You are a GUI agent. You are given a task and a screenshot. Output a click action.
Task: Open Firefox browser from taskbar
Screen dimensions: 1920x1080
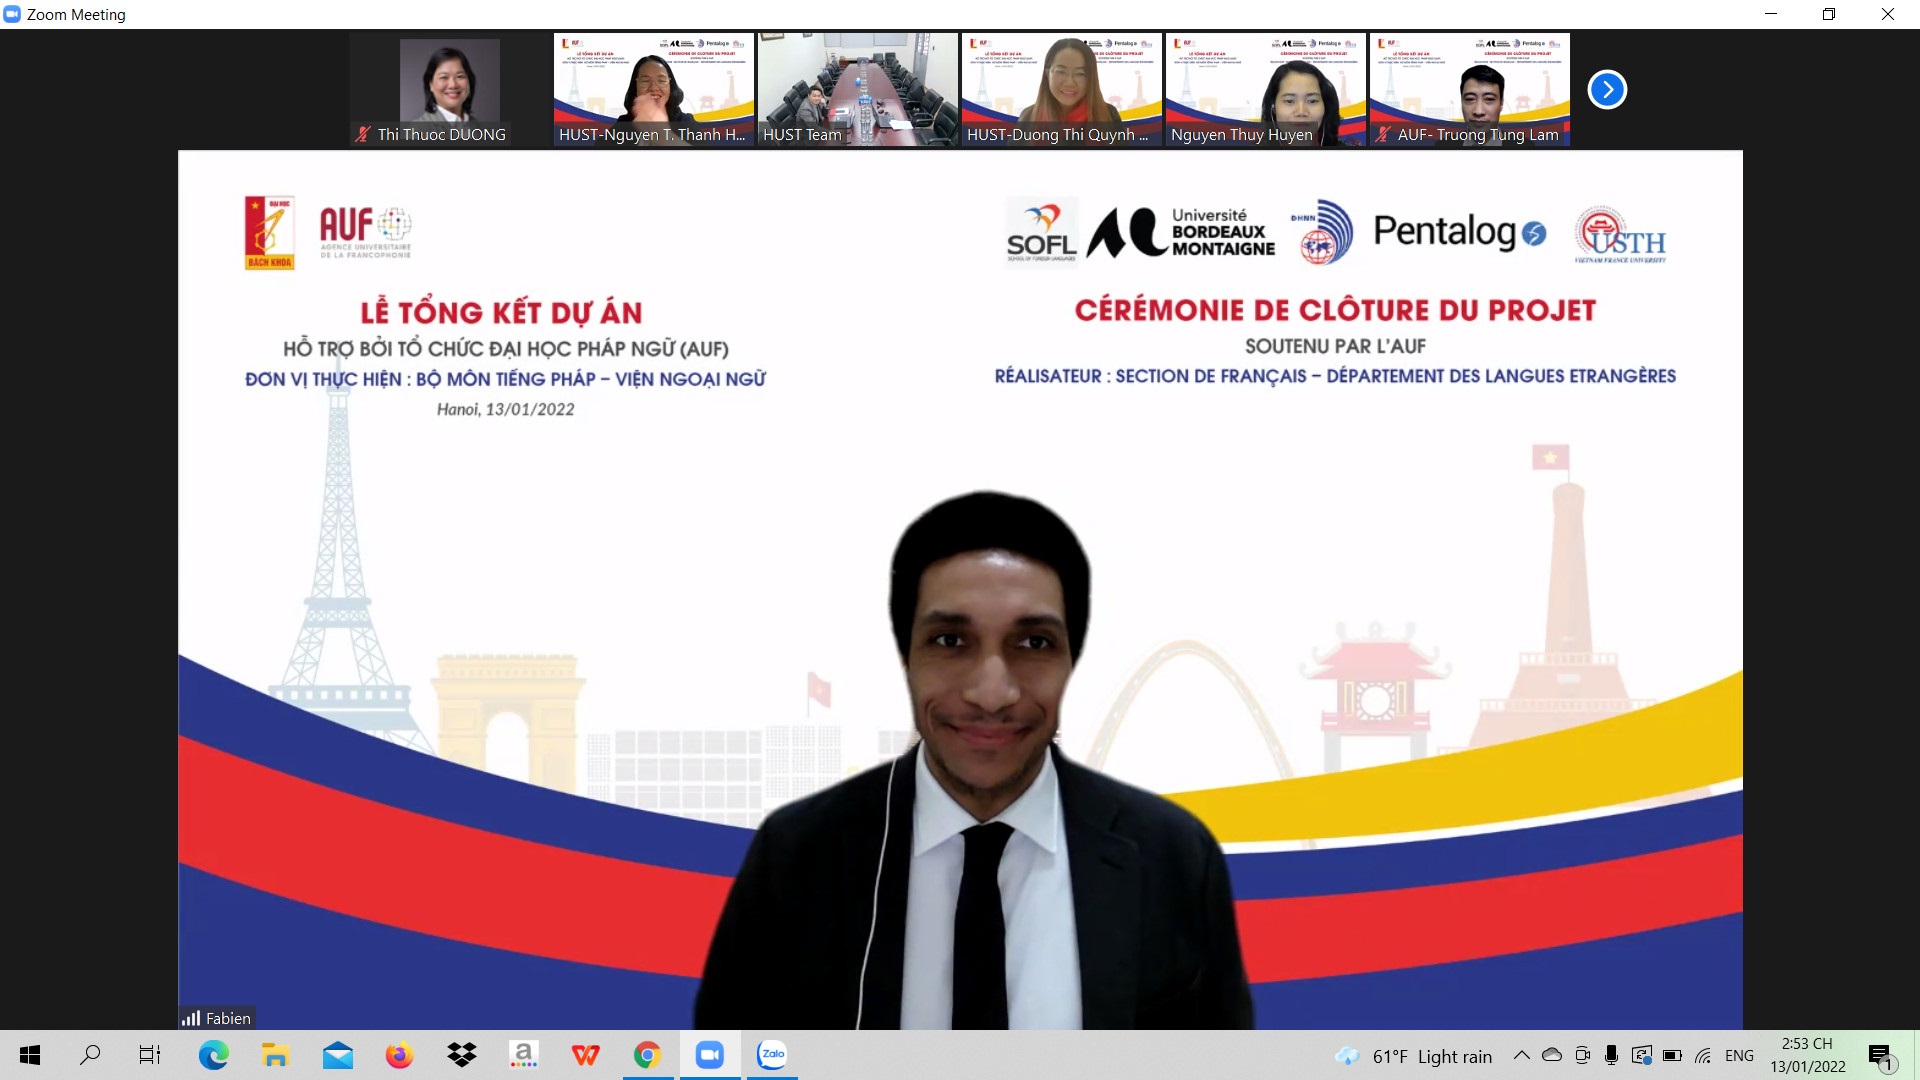[x=399, y=1055]
